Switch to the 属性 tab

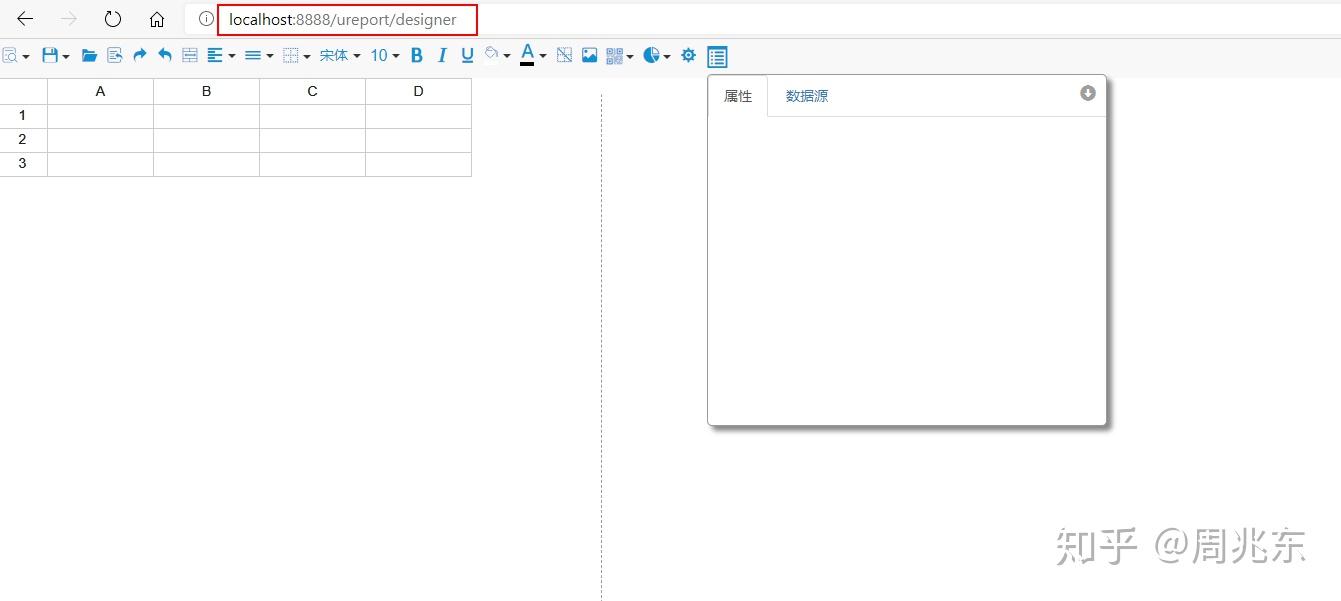point(738,96)
